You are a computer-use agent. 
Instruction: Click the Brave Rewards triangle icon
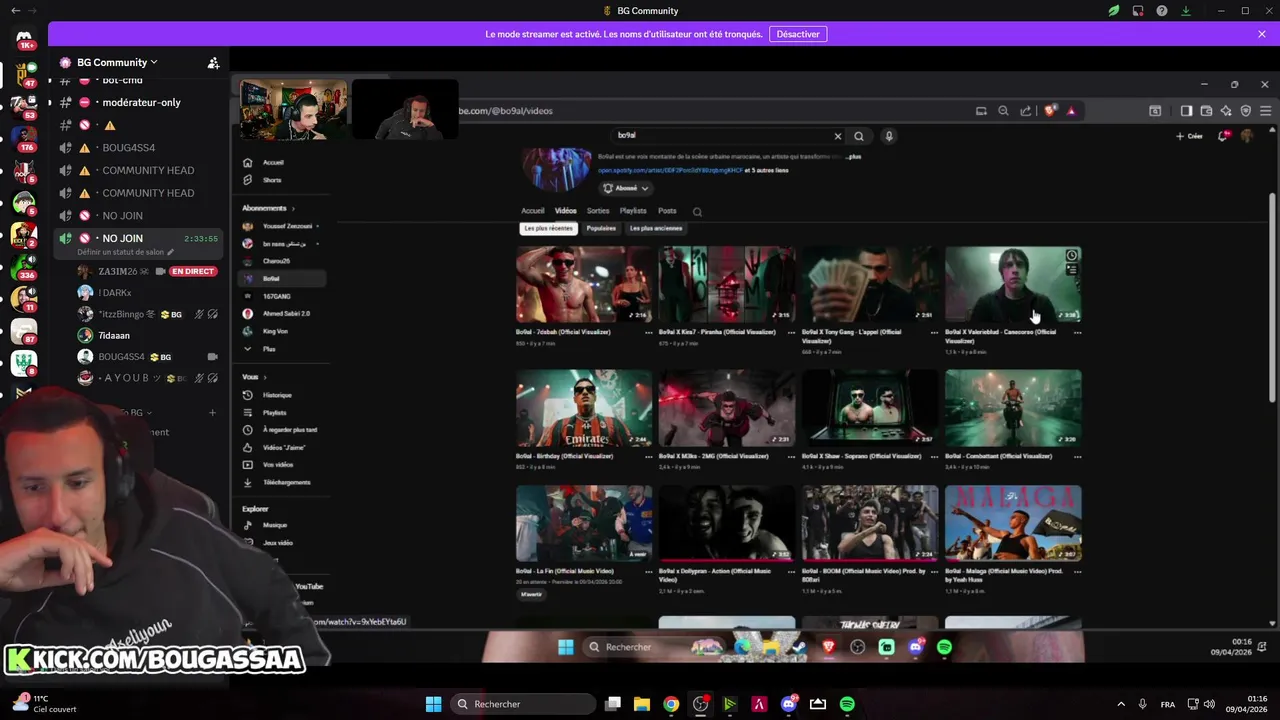[1071, 111]
